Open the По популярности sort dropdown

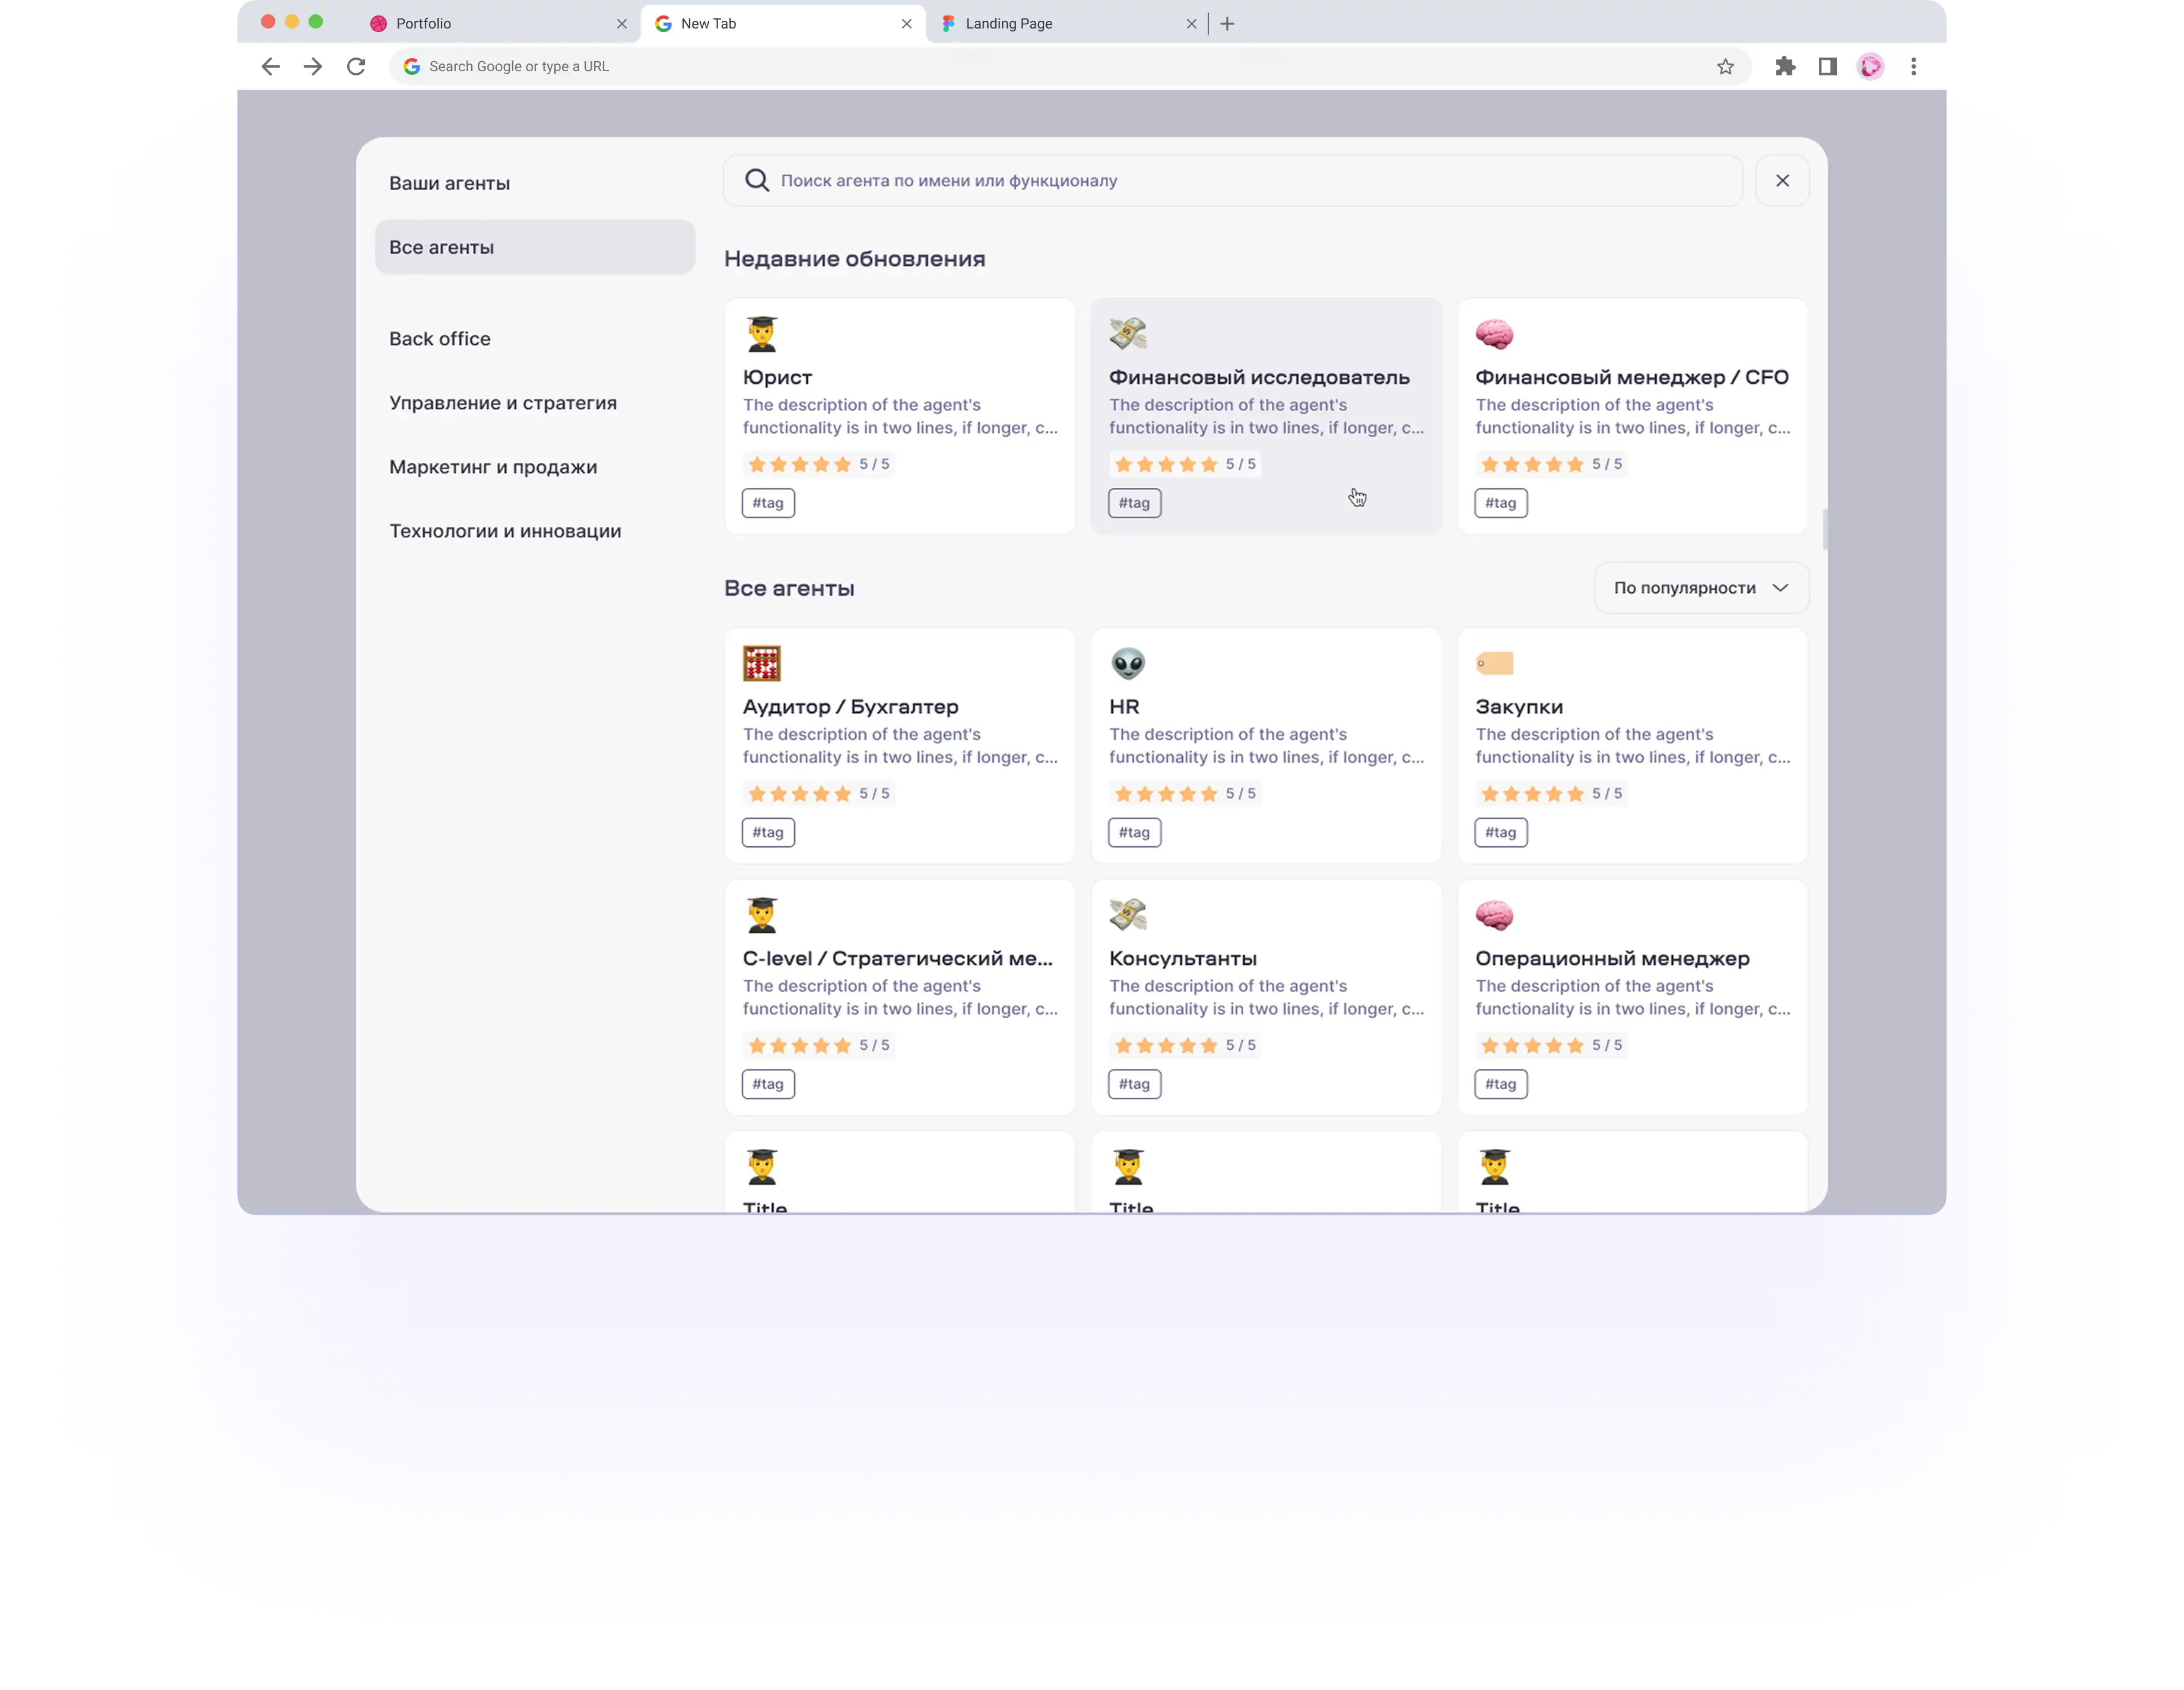1700,588
